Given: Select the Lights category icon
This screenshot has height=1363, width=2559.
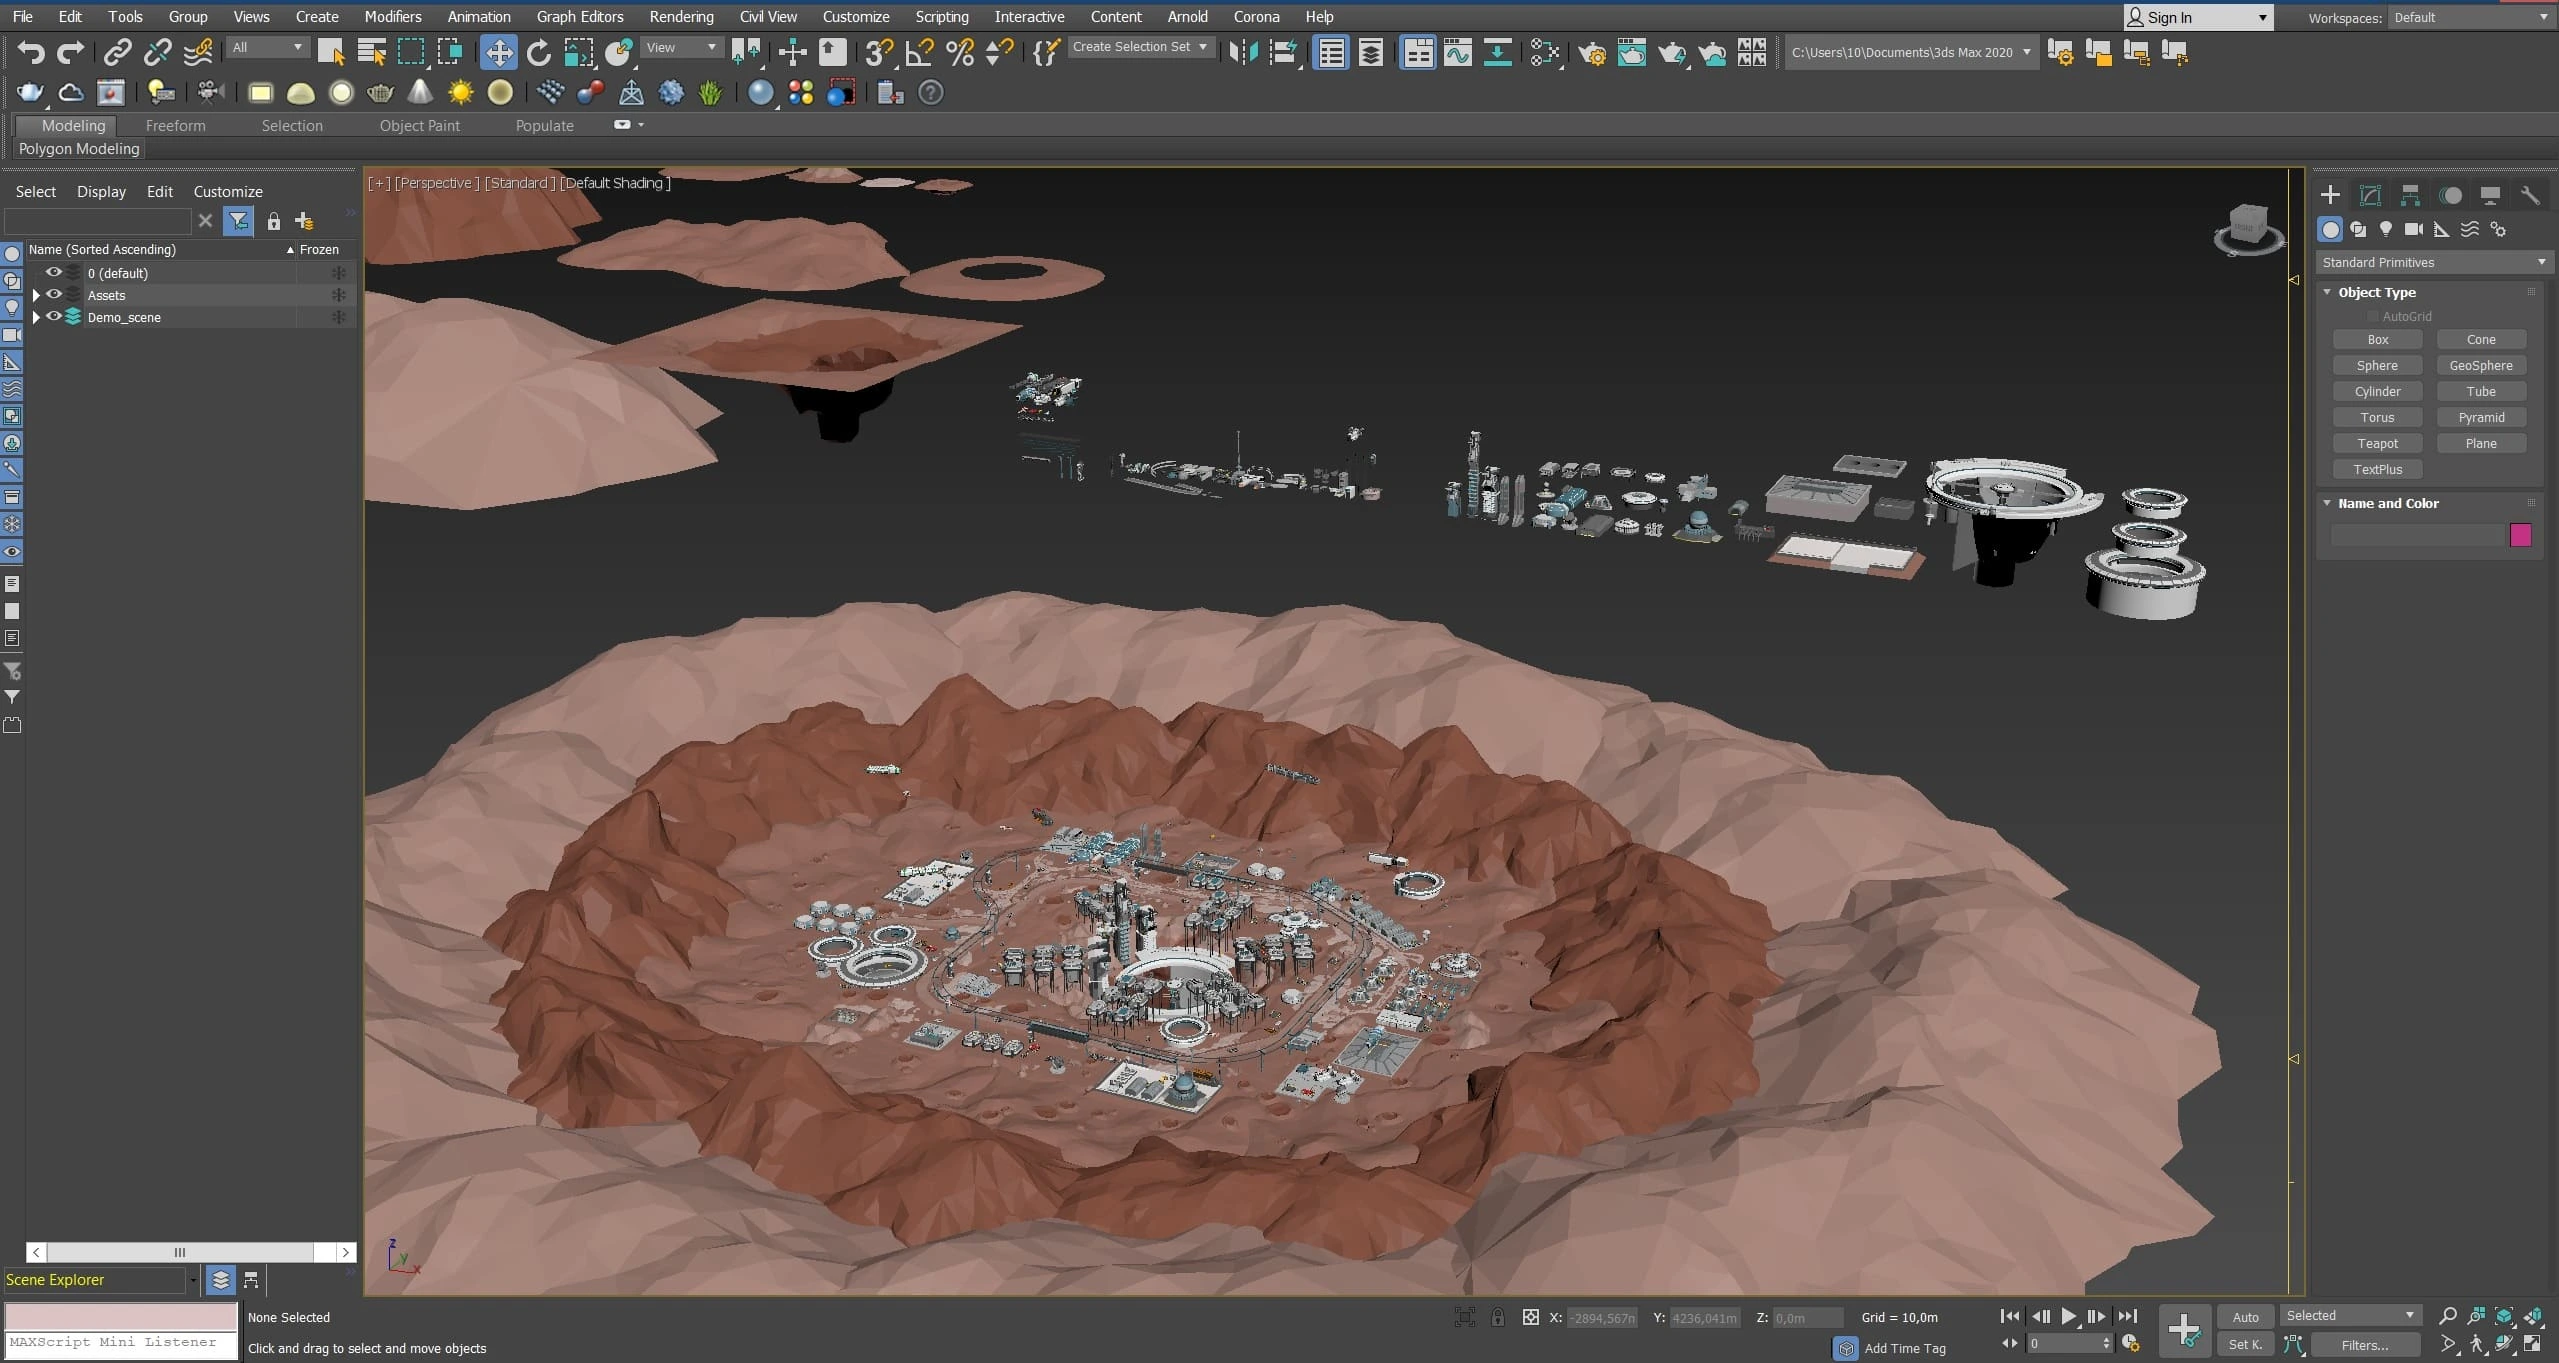Looking at the screenshot, I should pos(2386,229).
